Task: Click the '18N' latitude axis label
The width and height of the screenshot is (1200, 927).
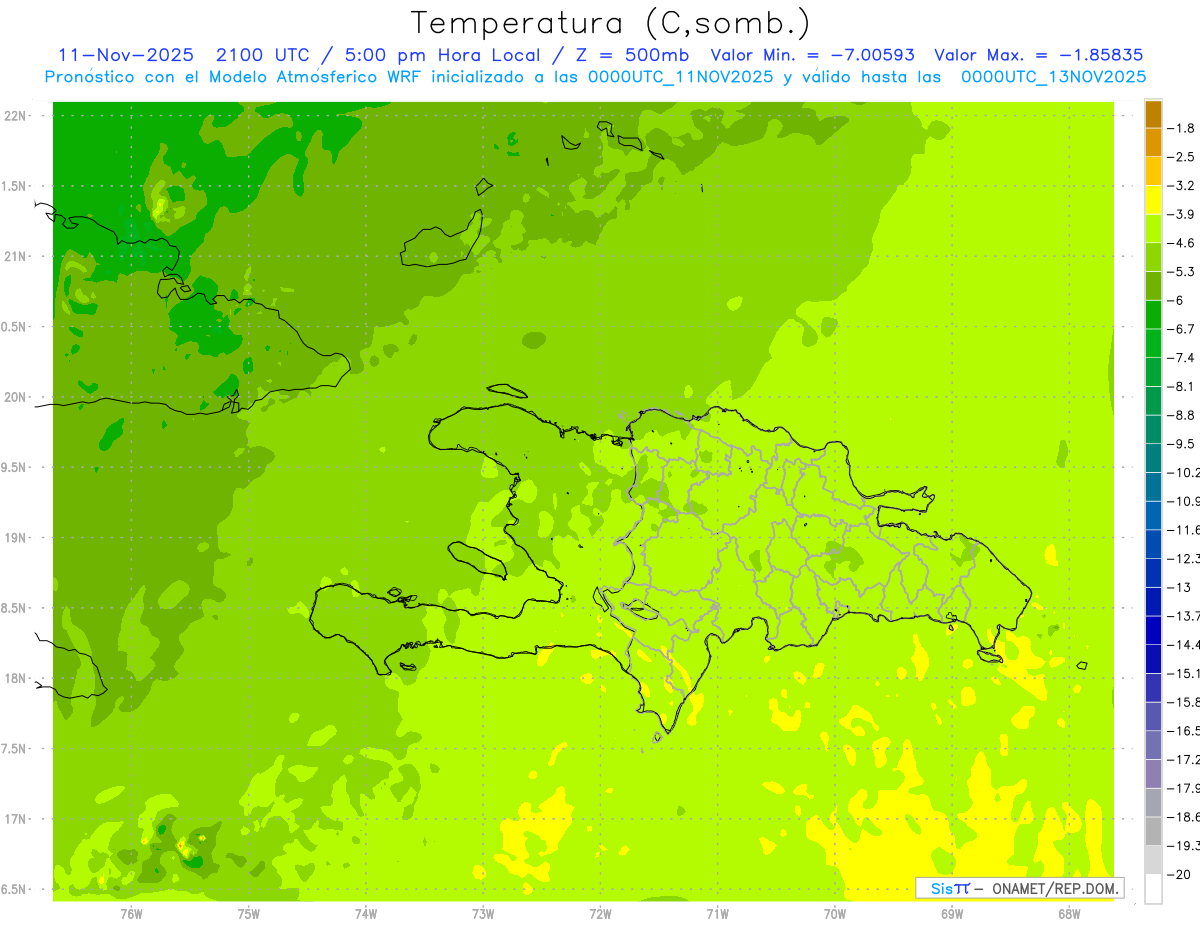Action: [x=16, y=678]
